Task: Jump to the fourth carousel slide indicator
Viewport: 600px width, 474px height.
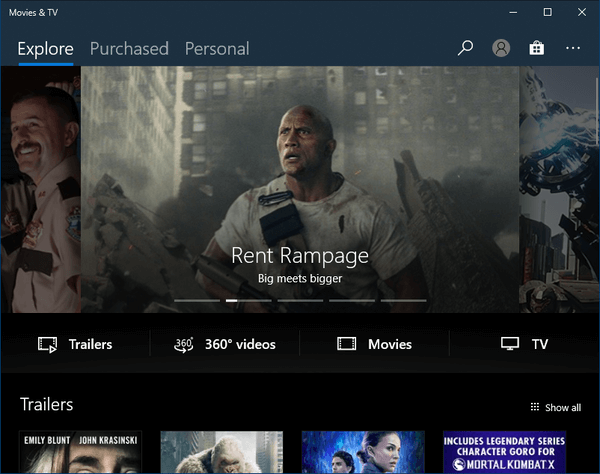Action: (352, 301)
